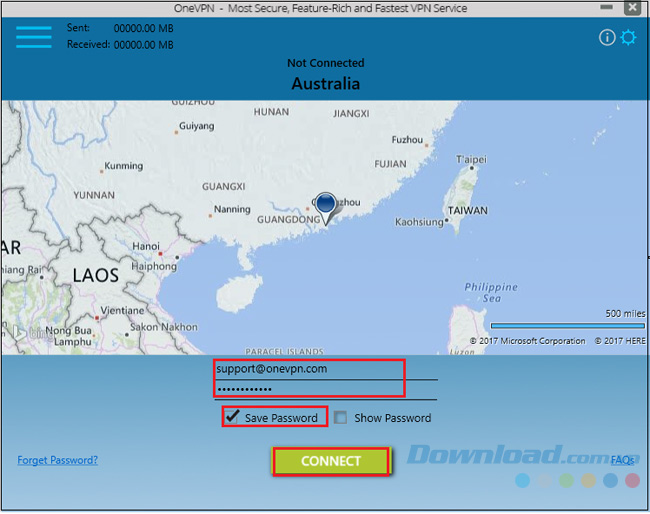Click the Not Connected status text
The width and height of the screenshot is (650, 514).
(325, 63)
